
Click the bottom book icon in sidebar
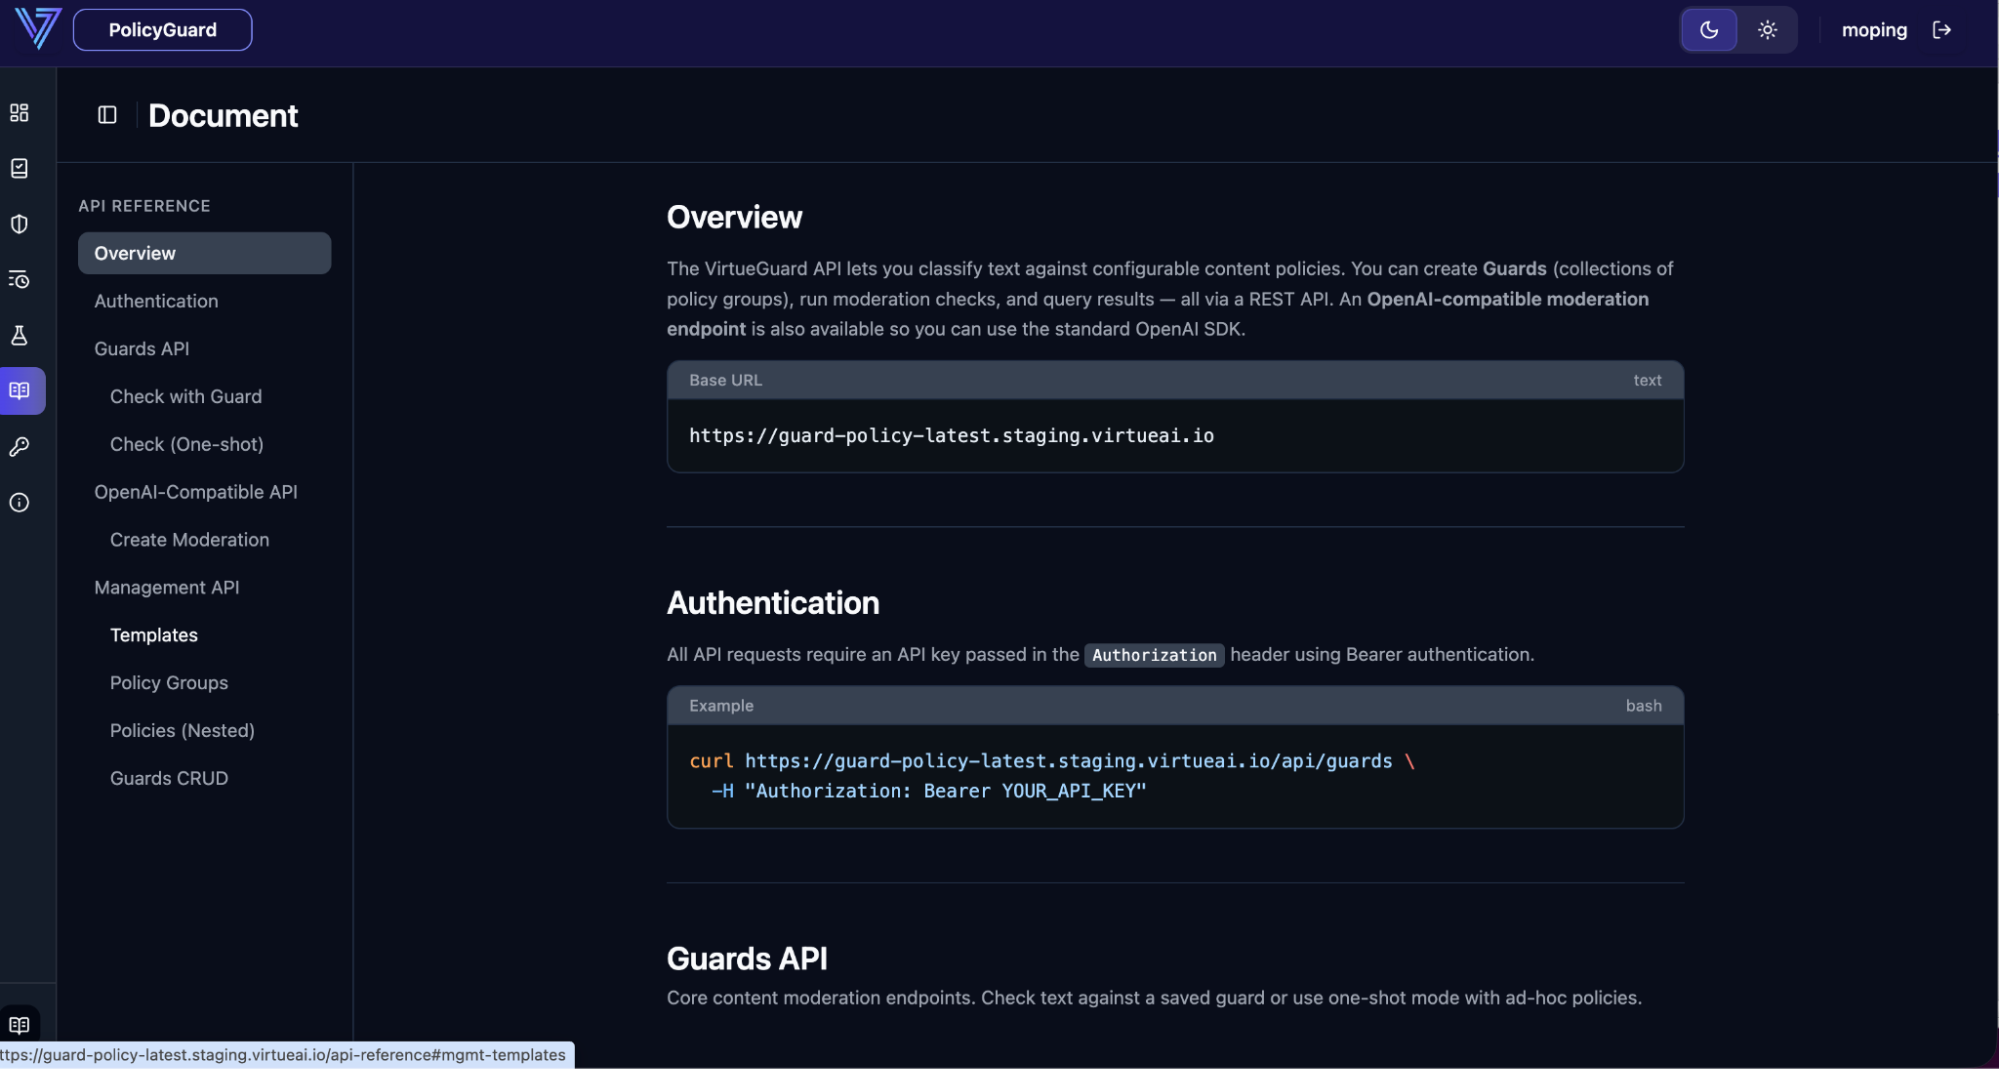[x=19, y=1024]
